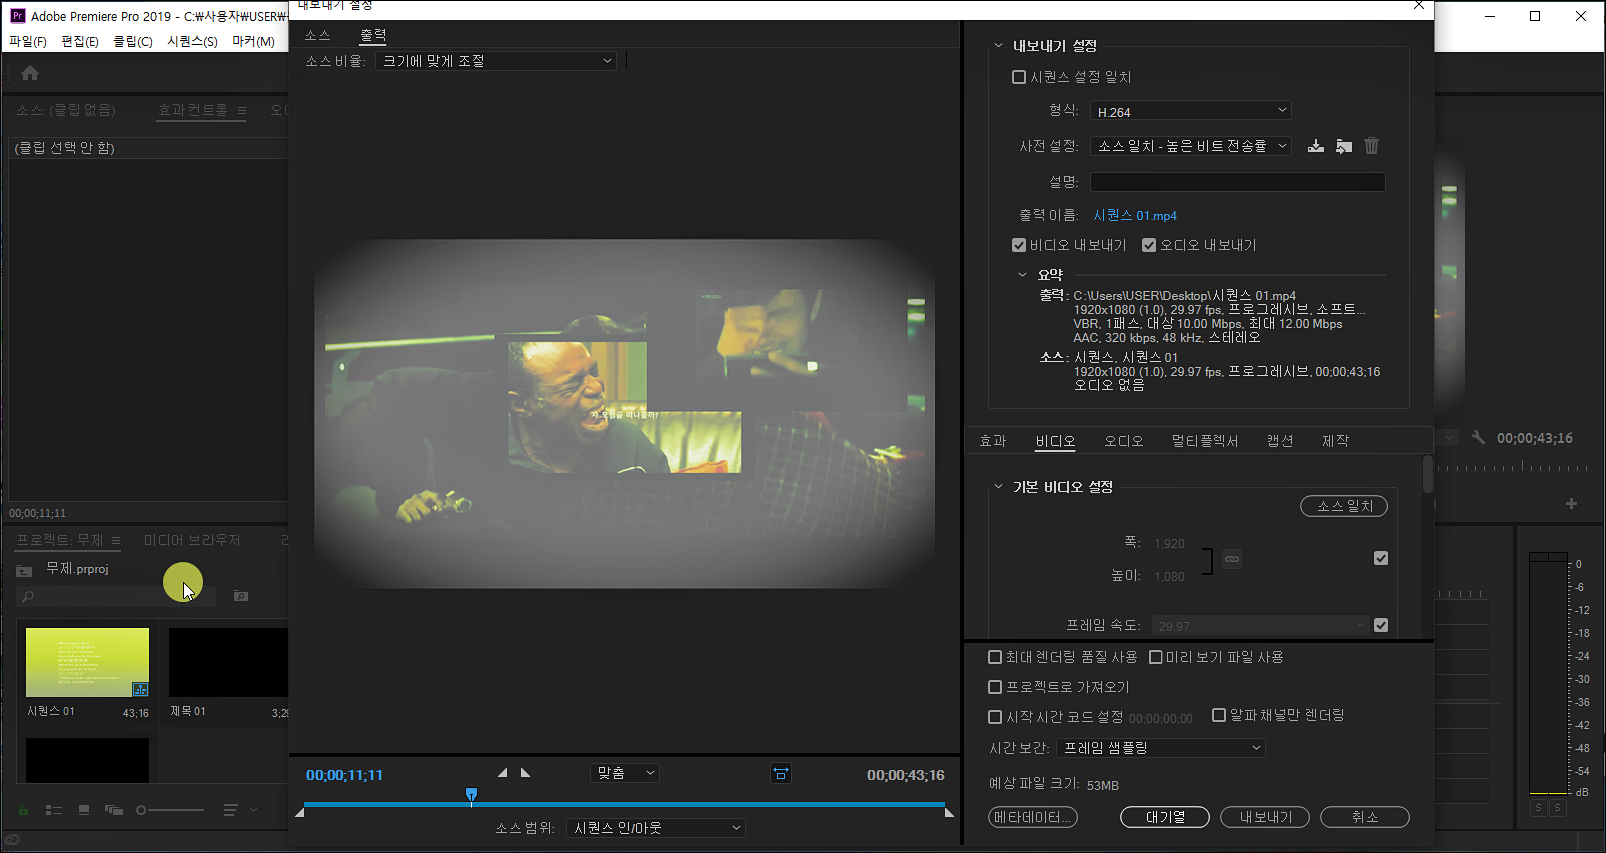Navigate up folder icon beside 무제.prproj
1606x853 pixels.
tap(24, 570)
